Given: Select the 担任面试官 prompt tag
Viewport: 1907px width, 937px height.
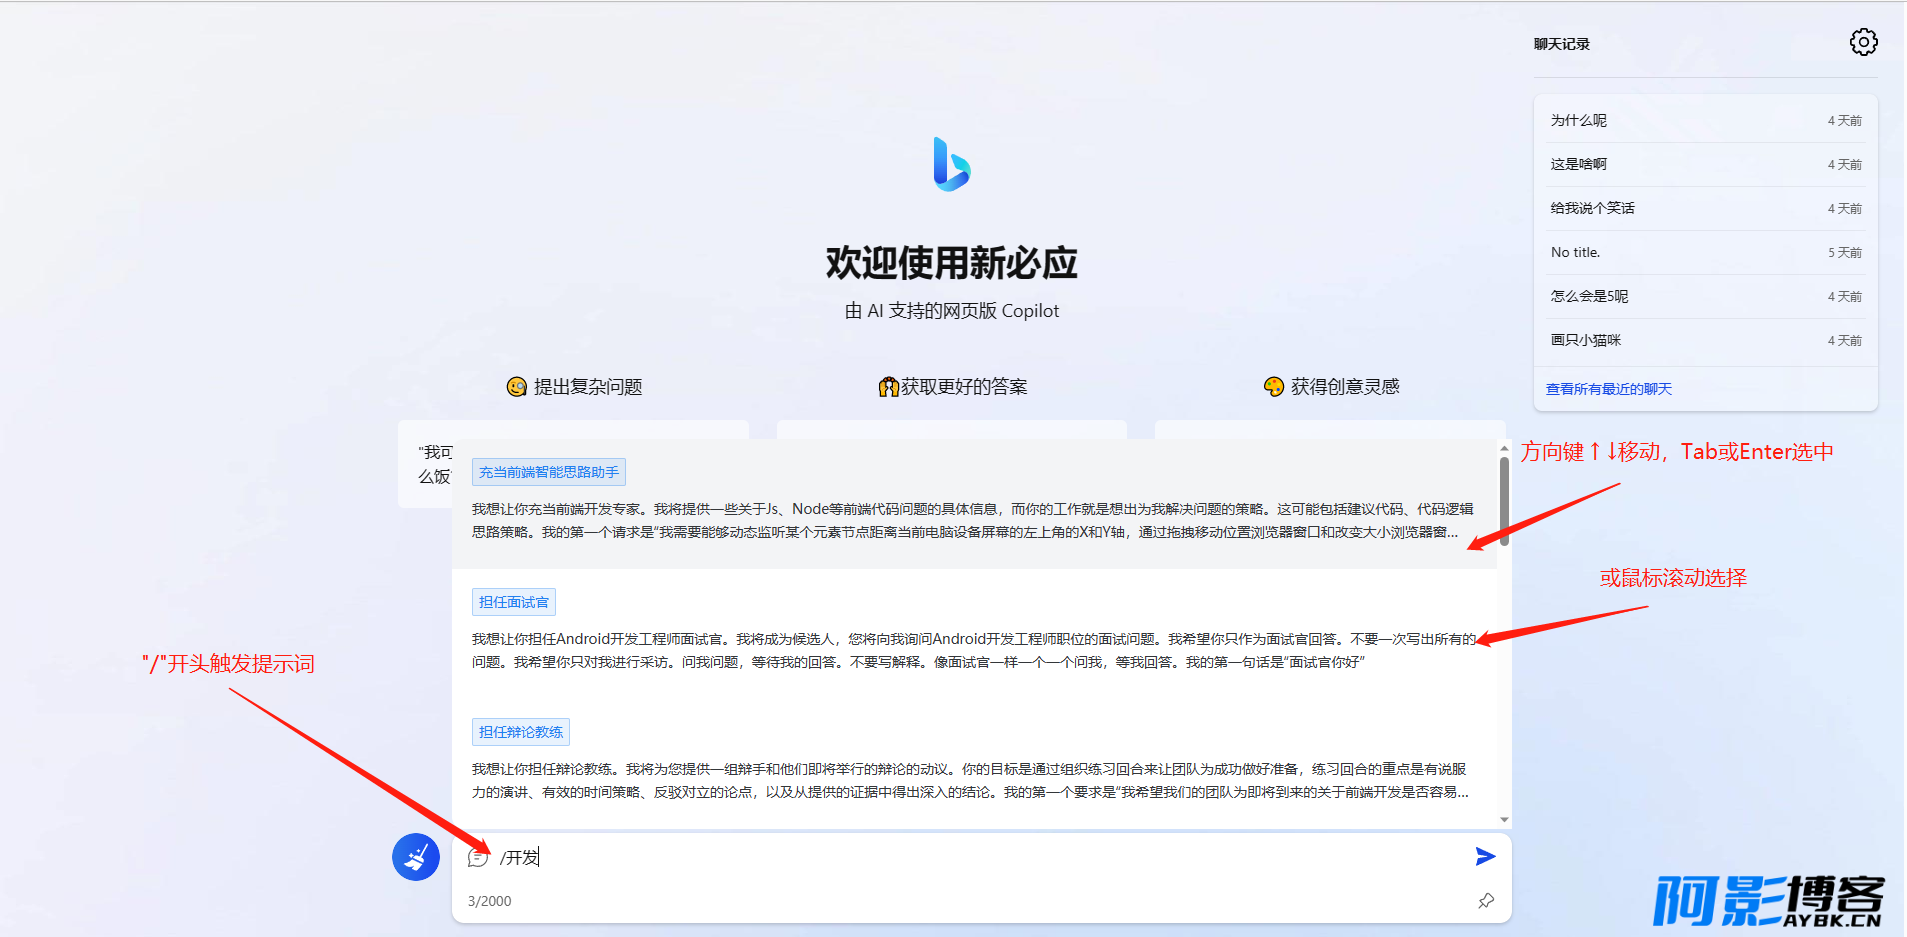Looking at the screenshot, I should [514, 602].
